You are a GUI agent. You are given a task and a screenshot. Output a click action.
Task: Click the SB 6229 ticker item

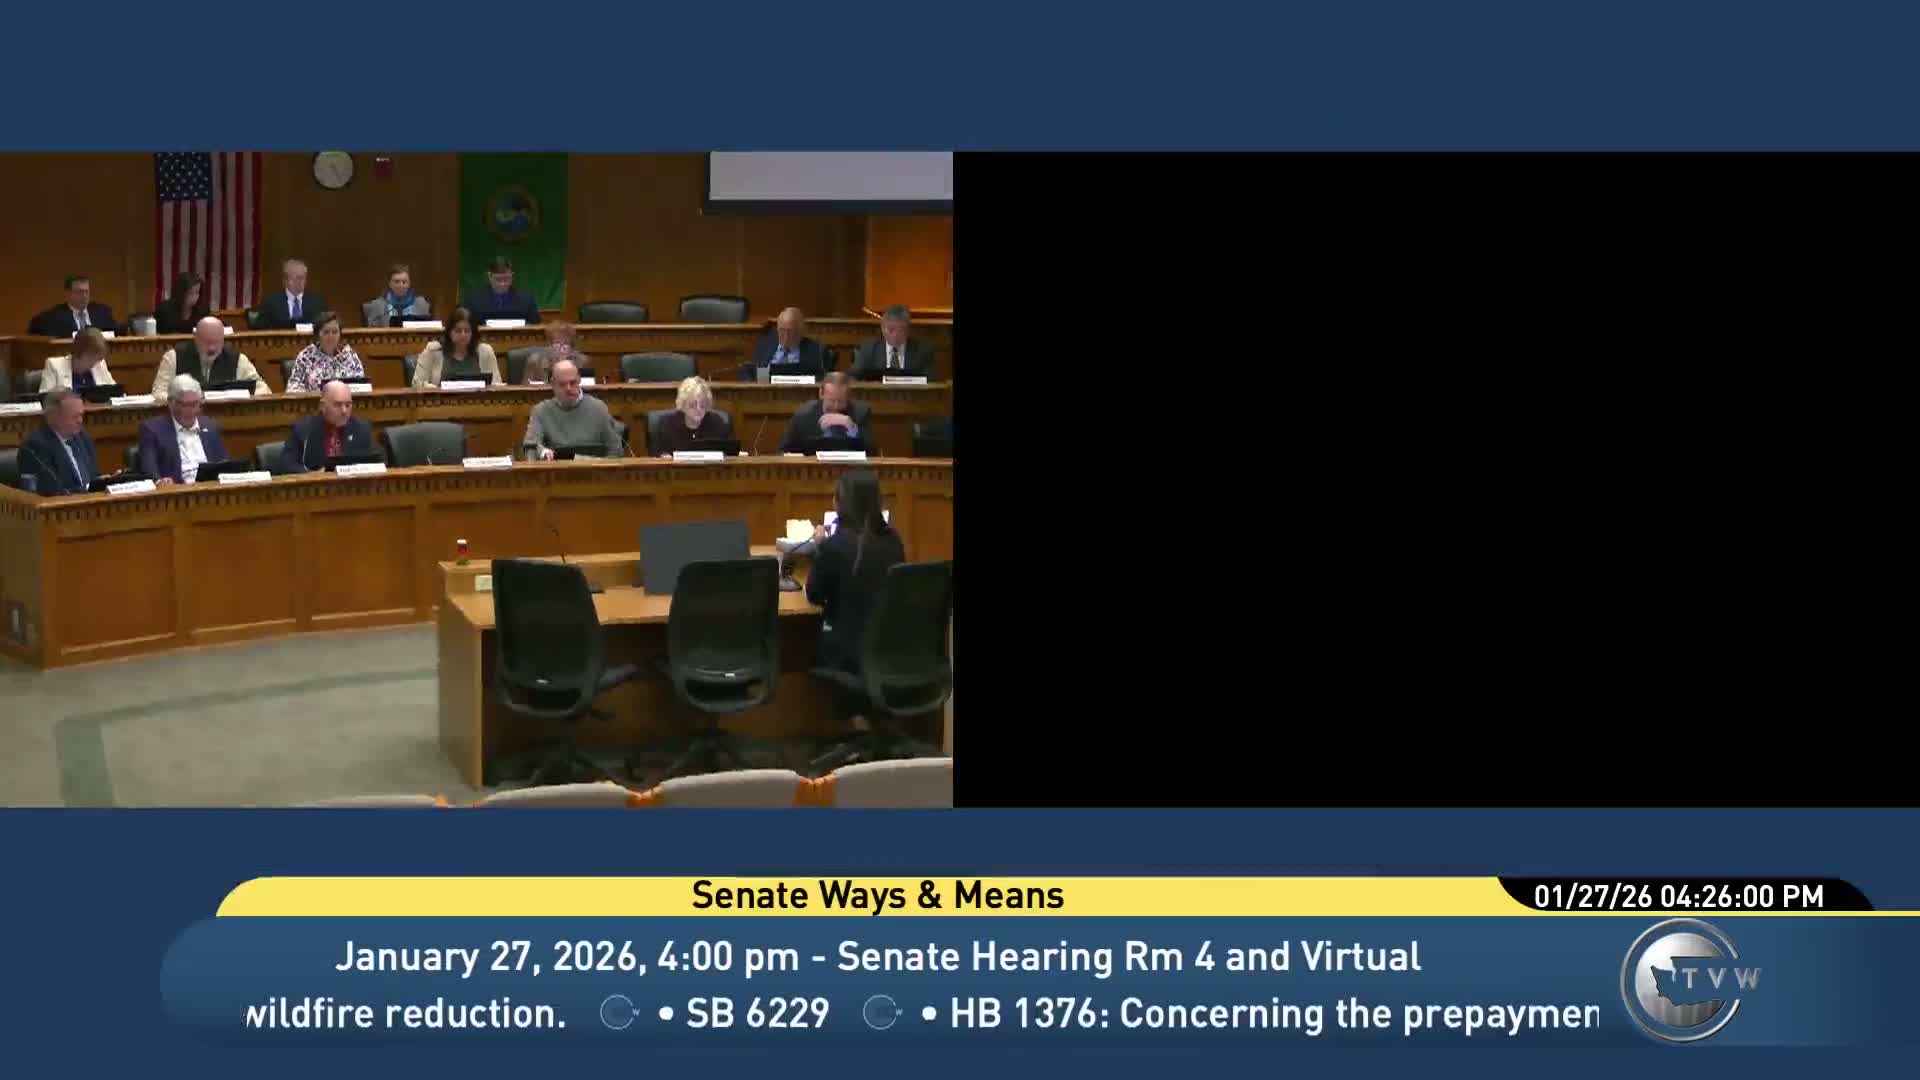click(x=757, y=1013)
